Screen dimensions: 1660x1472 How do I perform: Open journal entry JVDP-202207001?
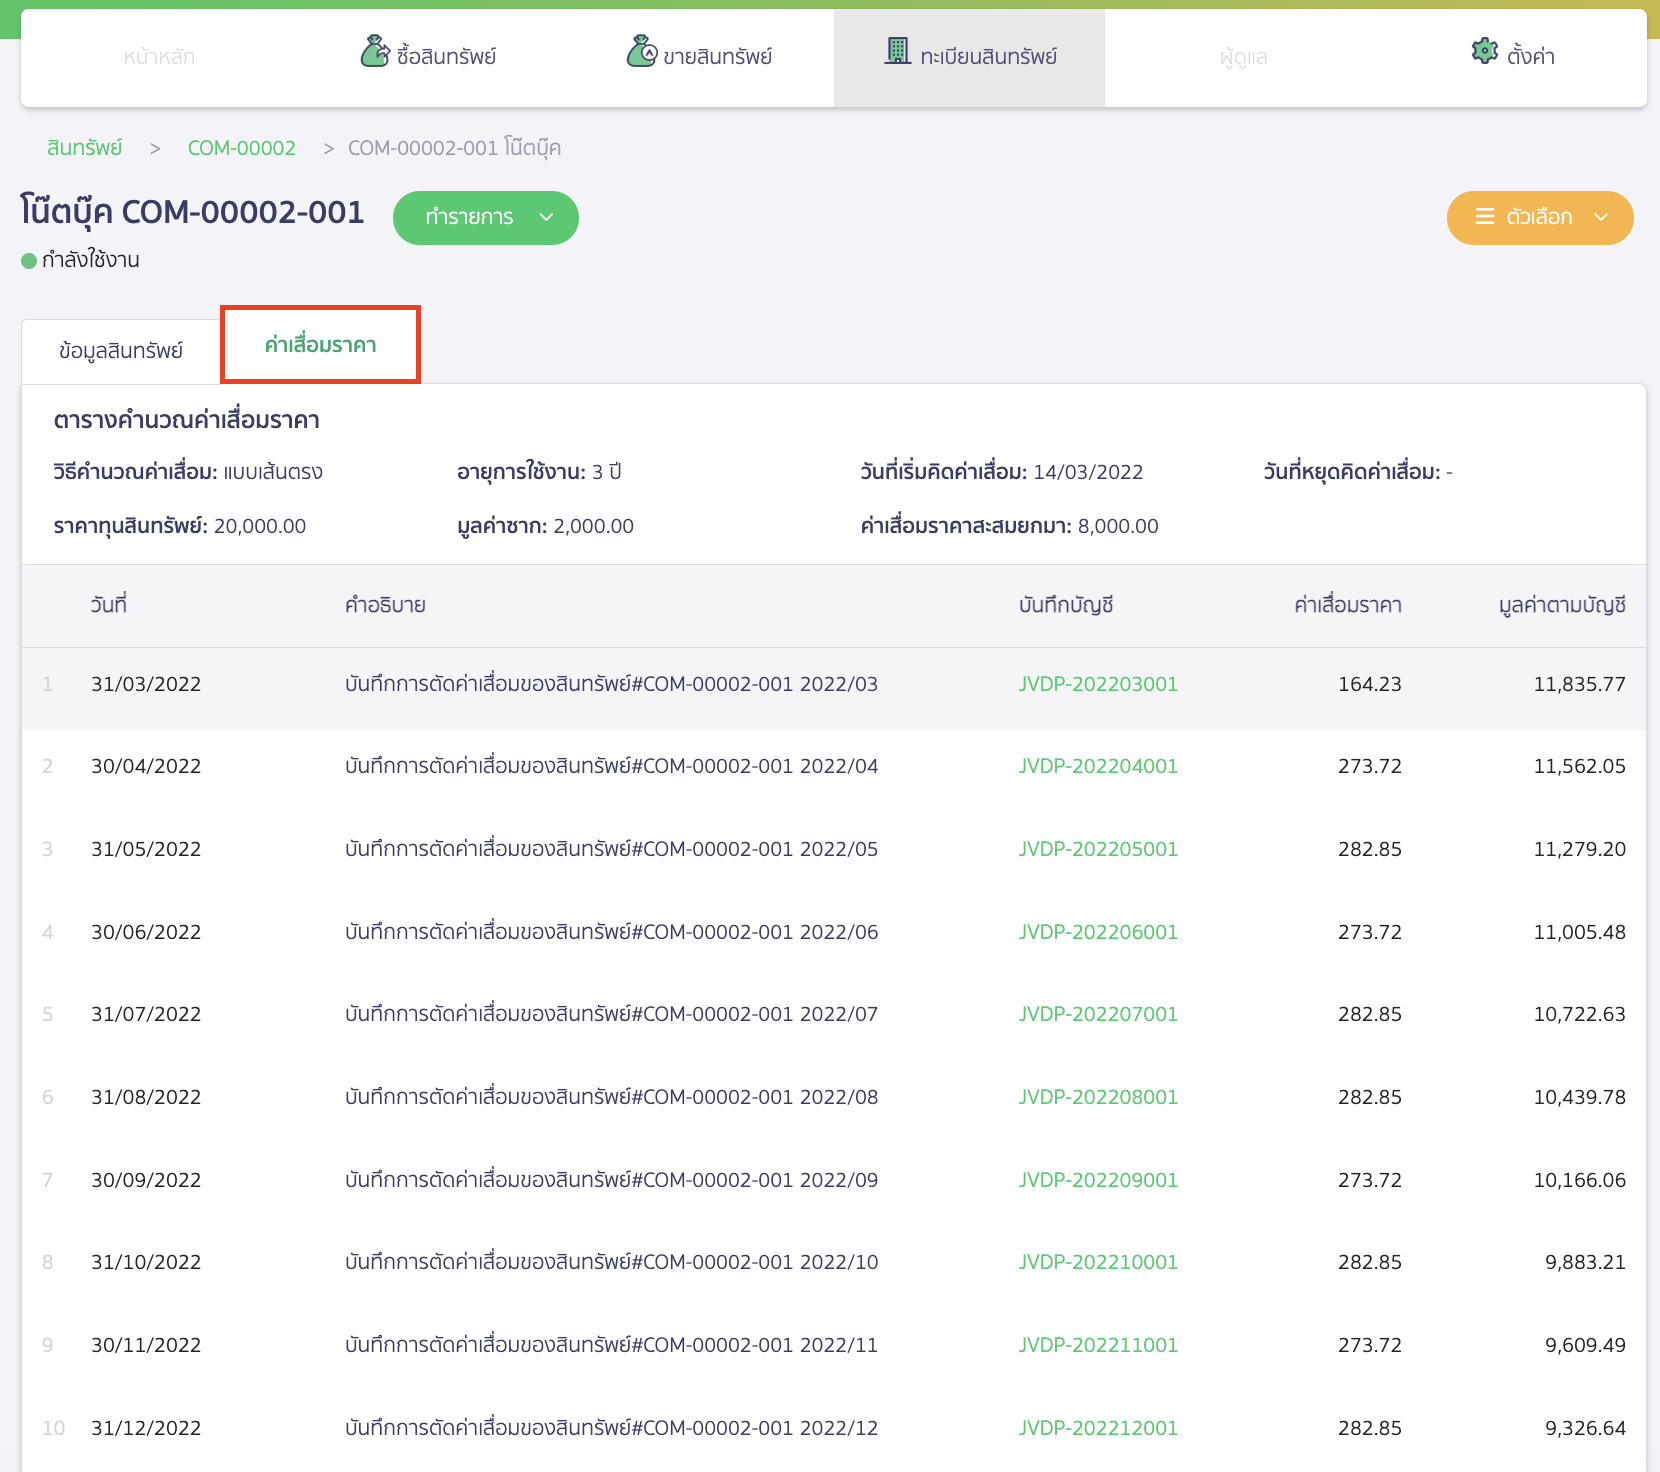pyautogui.click(x=1098, y=1014)
